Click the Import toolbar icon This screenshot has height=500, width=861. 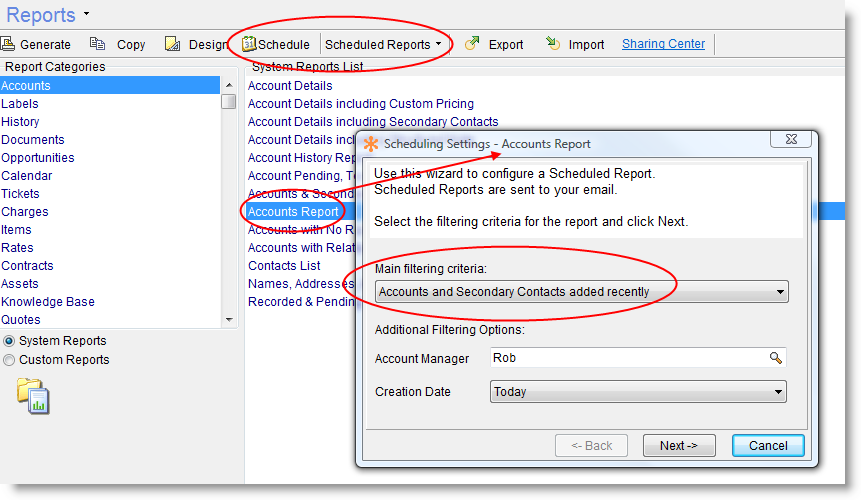coord(553,44)
